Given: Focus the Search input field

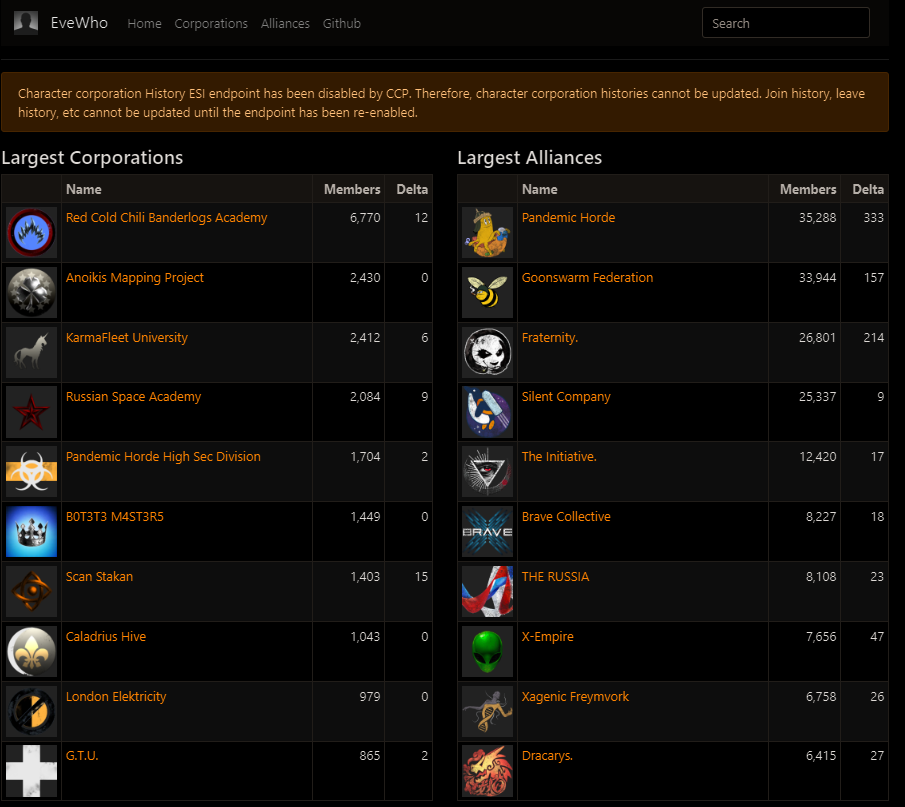Looking at the screenshot, I should (x=786, y=23).
